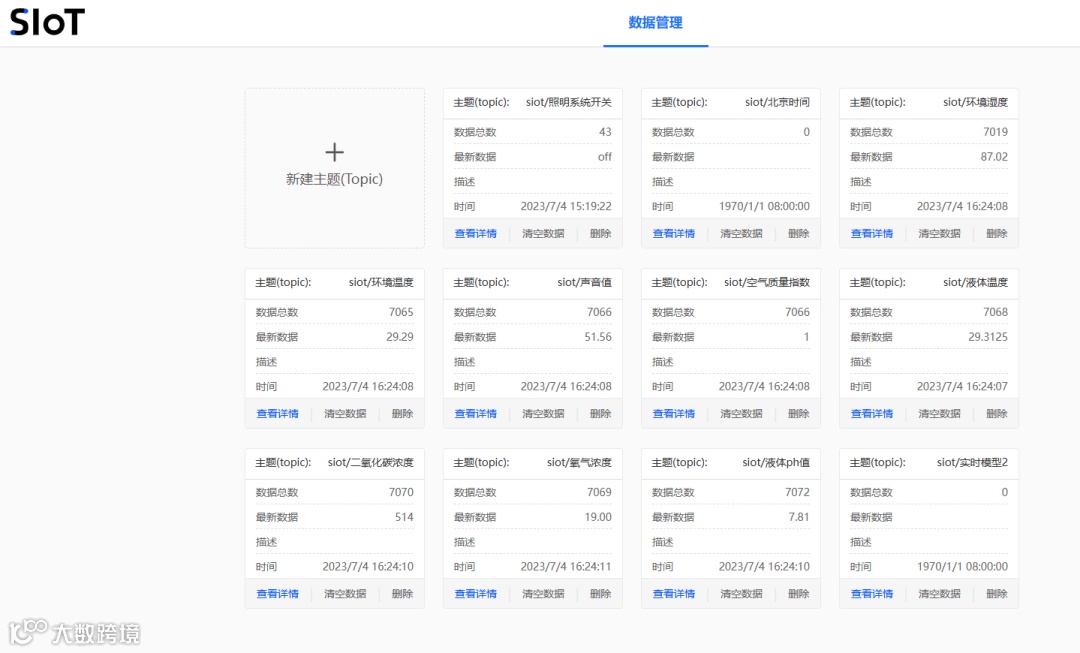Clear data for siot/液体温度

pyautogui.click(x=939, y=414)
